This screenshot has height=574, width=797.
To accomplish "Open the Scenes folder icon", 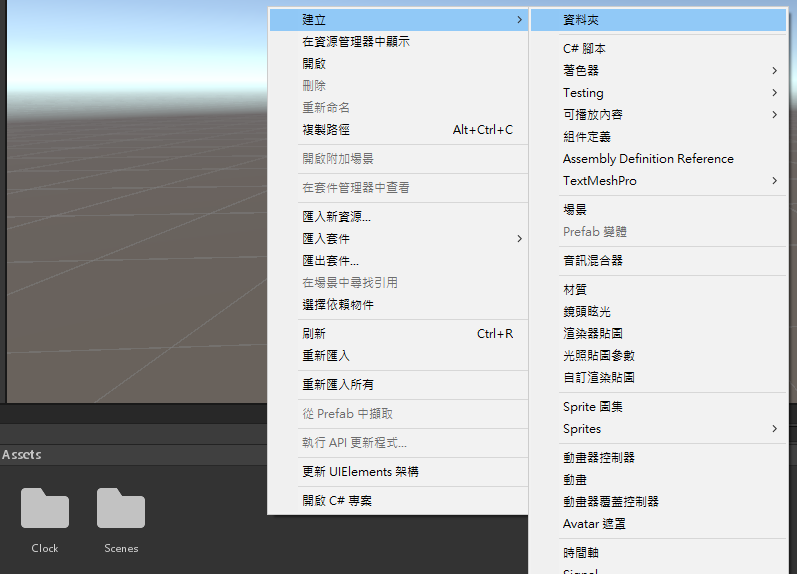I will (x=121, y=508).
